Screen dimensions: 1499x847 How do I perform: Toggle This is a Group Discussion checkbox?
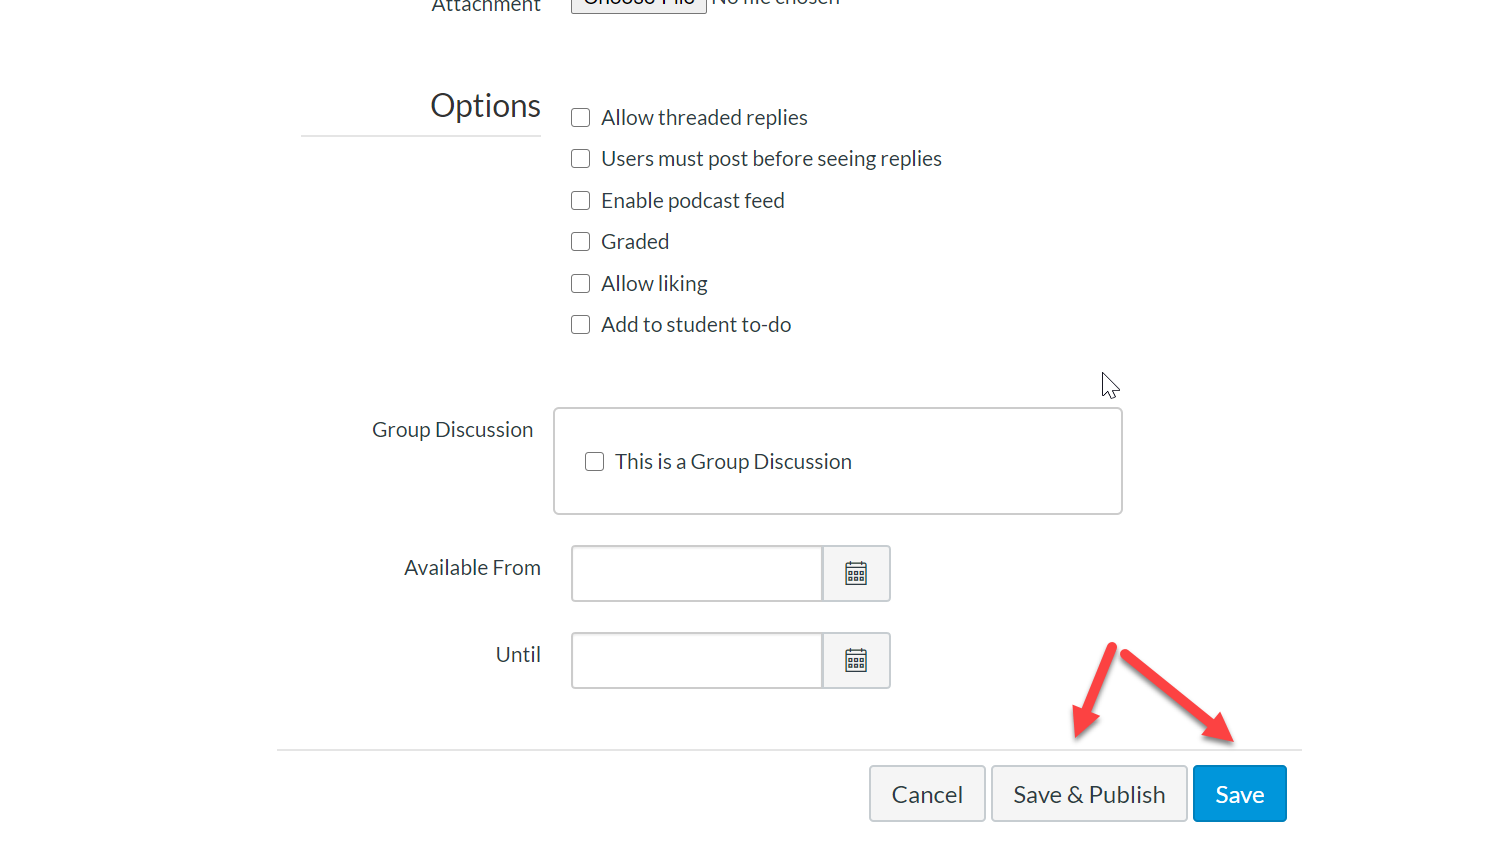click(x=595, y=462)
